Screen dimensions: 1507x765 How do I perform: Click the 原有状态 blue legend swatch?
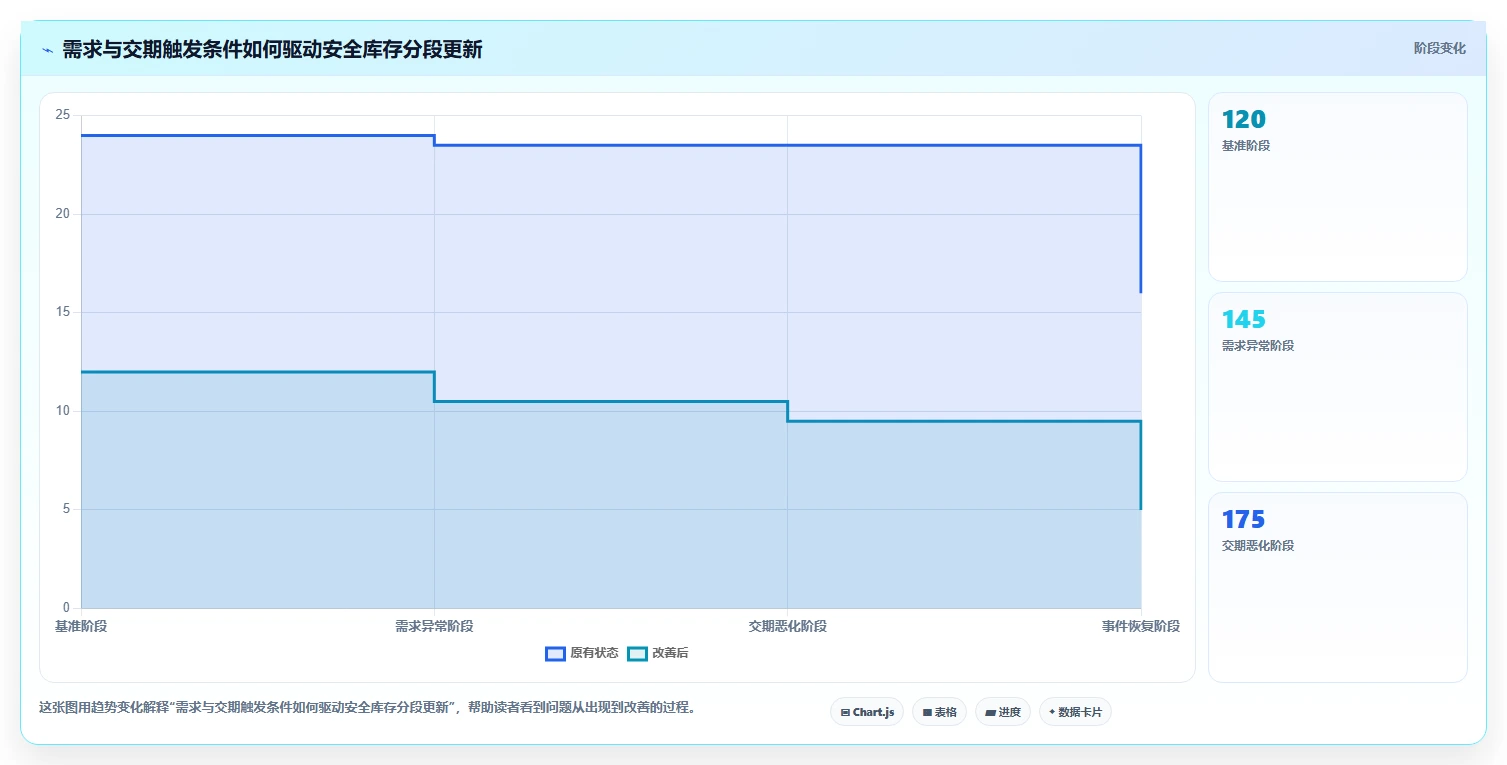tap(555, 654)
